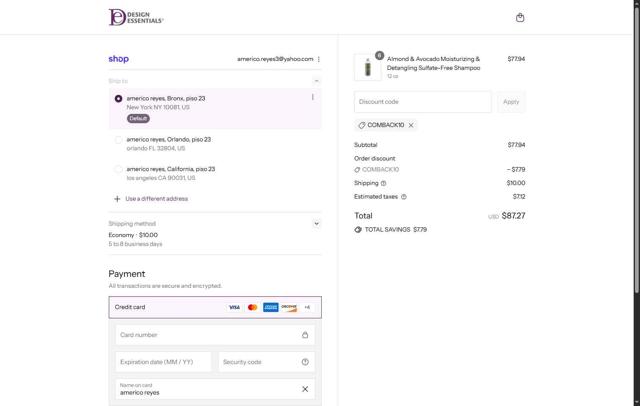This screenshot has height=406, width=640.
Task: Click the americo.reyes3@yahoo.com email text
Action: click(275, 59)
